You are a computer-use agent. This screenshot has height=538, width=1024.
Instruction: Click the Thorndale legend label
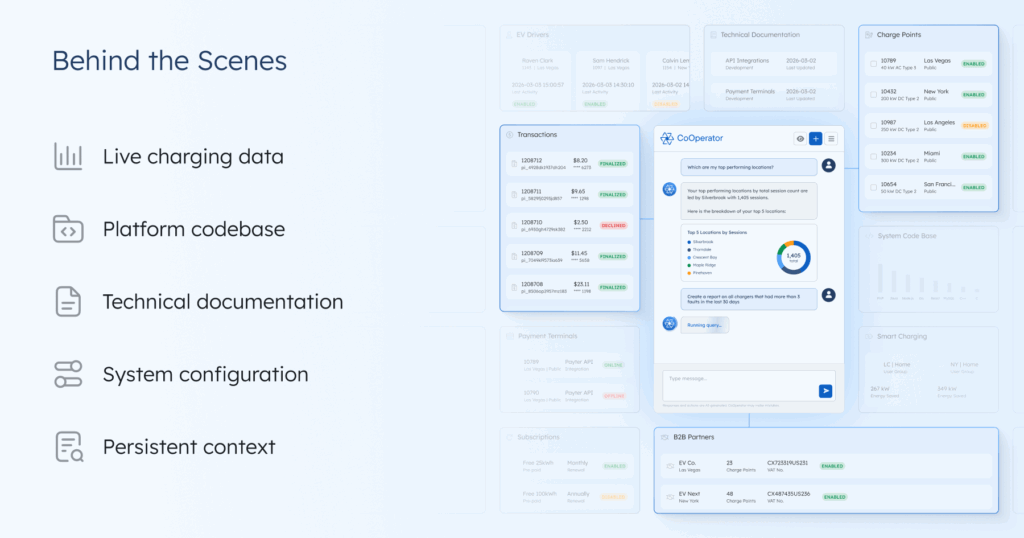(x=702, y=249)
